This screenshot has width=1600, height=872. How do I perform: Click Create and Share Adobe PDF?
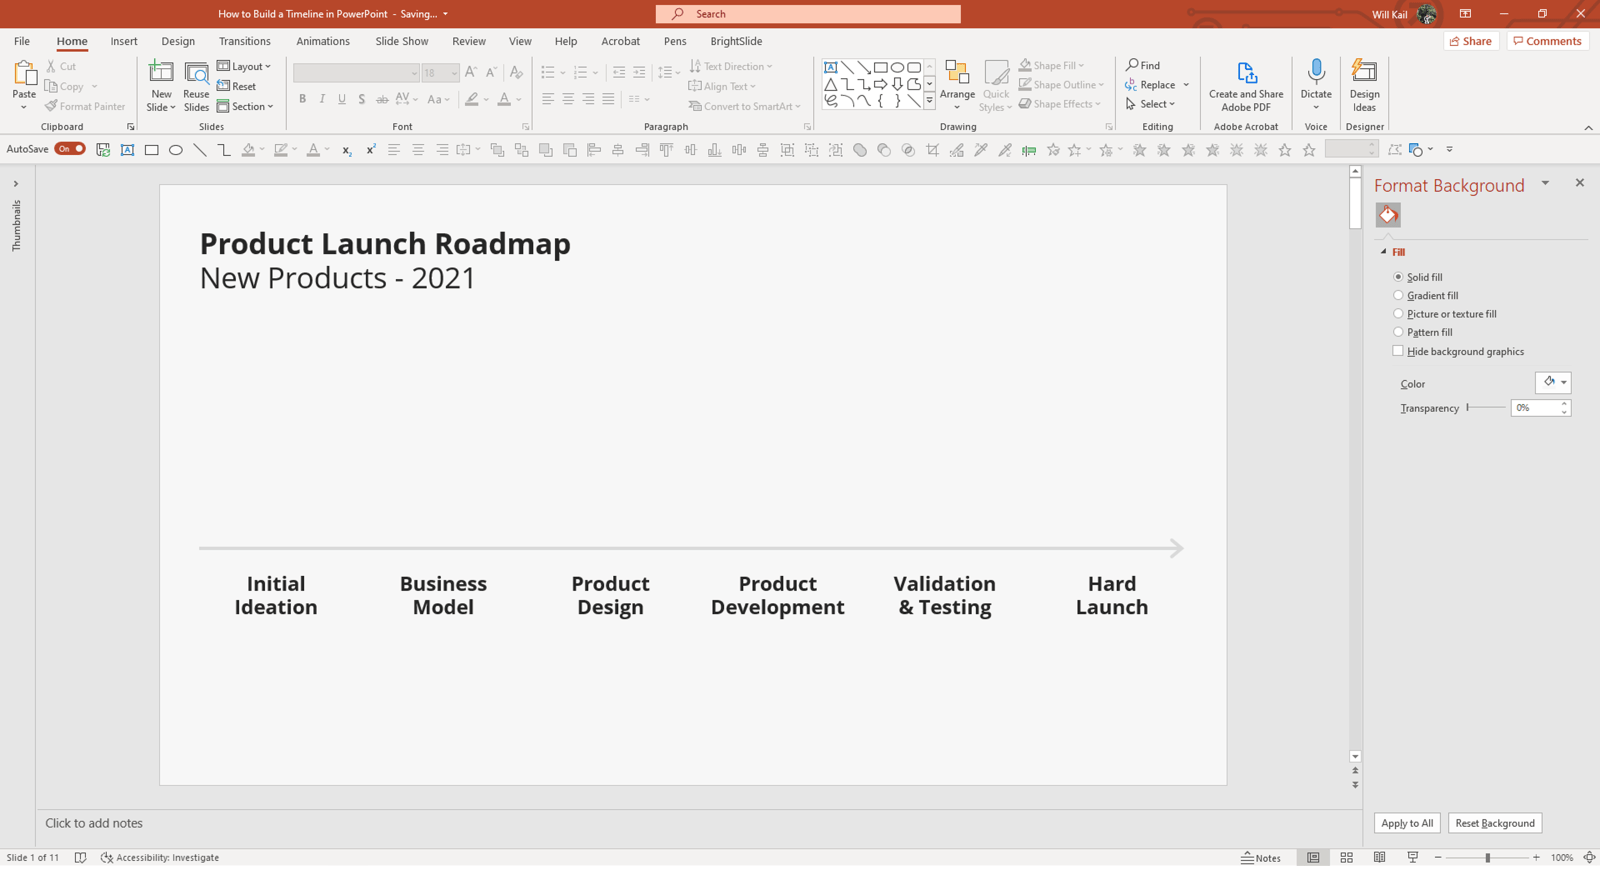(1246, 86)
